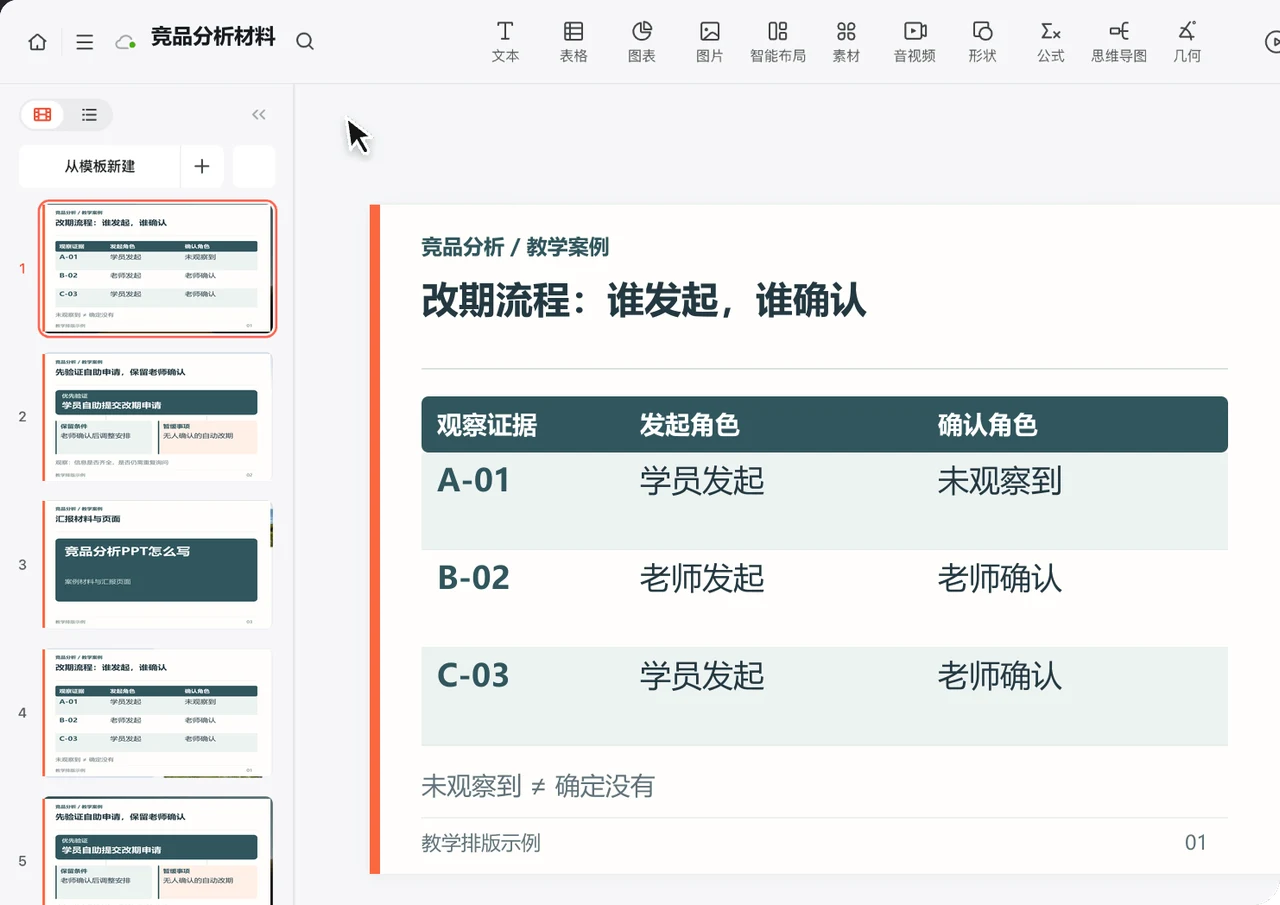This screenshot has width=1280, height=905.
Task: Go to the home icon
Action: [37, 42]
